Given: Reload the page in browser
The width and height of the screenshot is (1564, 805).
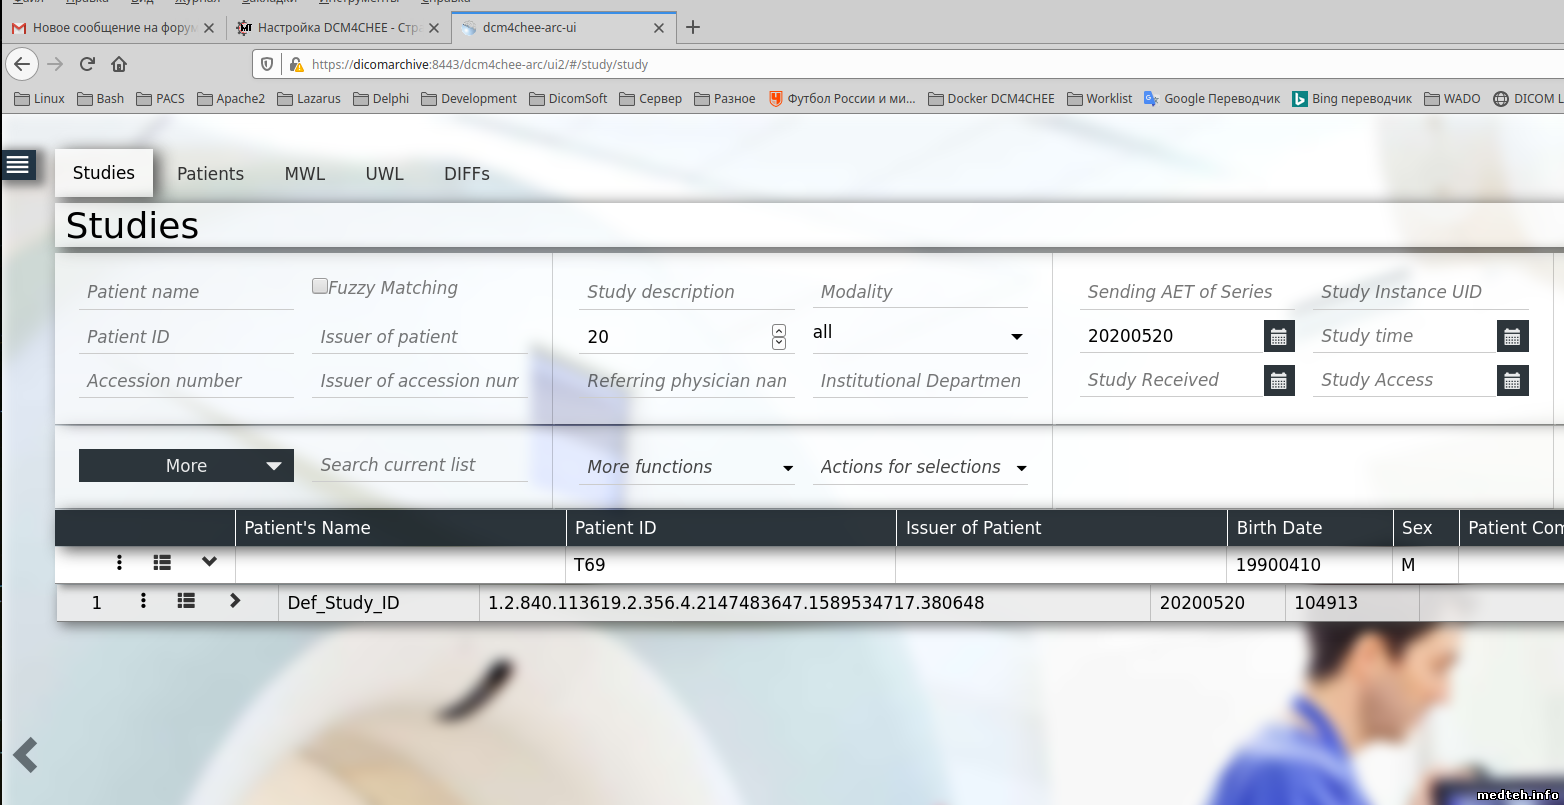Looking at the screenshot, I should point(87,64).
